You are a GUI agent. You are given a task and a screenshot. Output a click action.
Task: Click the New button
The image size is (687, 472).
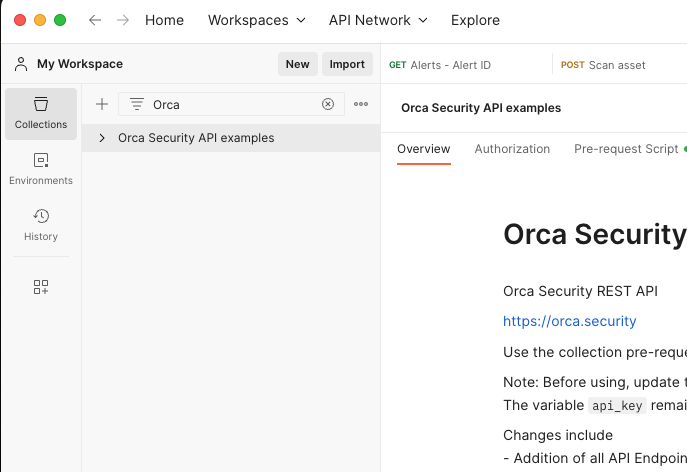(x=297, y=64)
